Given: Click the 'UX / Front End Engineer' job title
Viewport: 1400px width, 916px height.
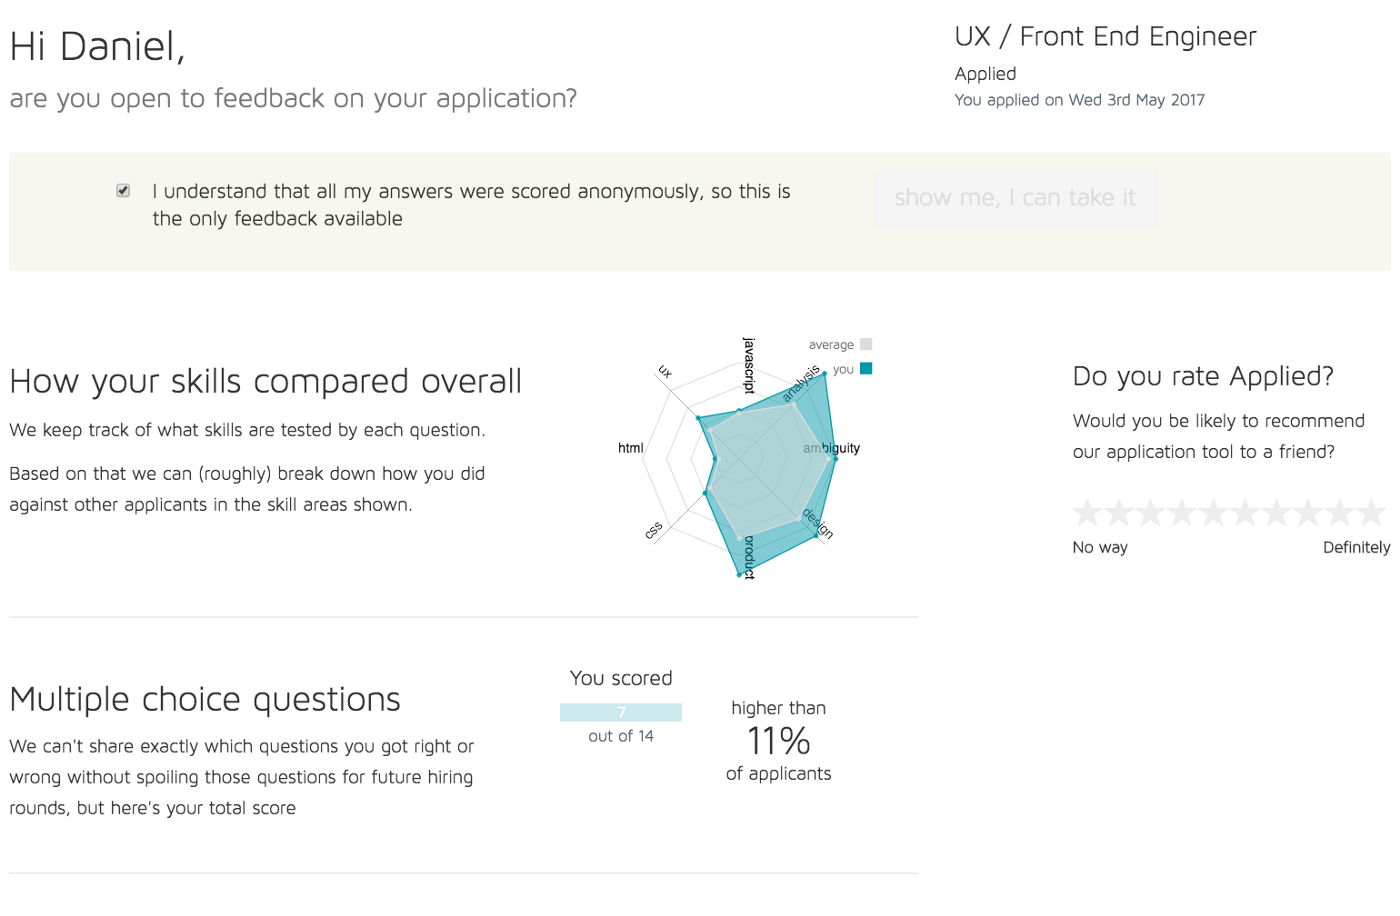Looking at the screenshot, I should point(1105,37).
